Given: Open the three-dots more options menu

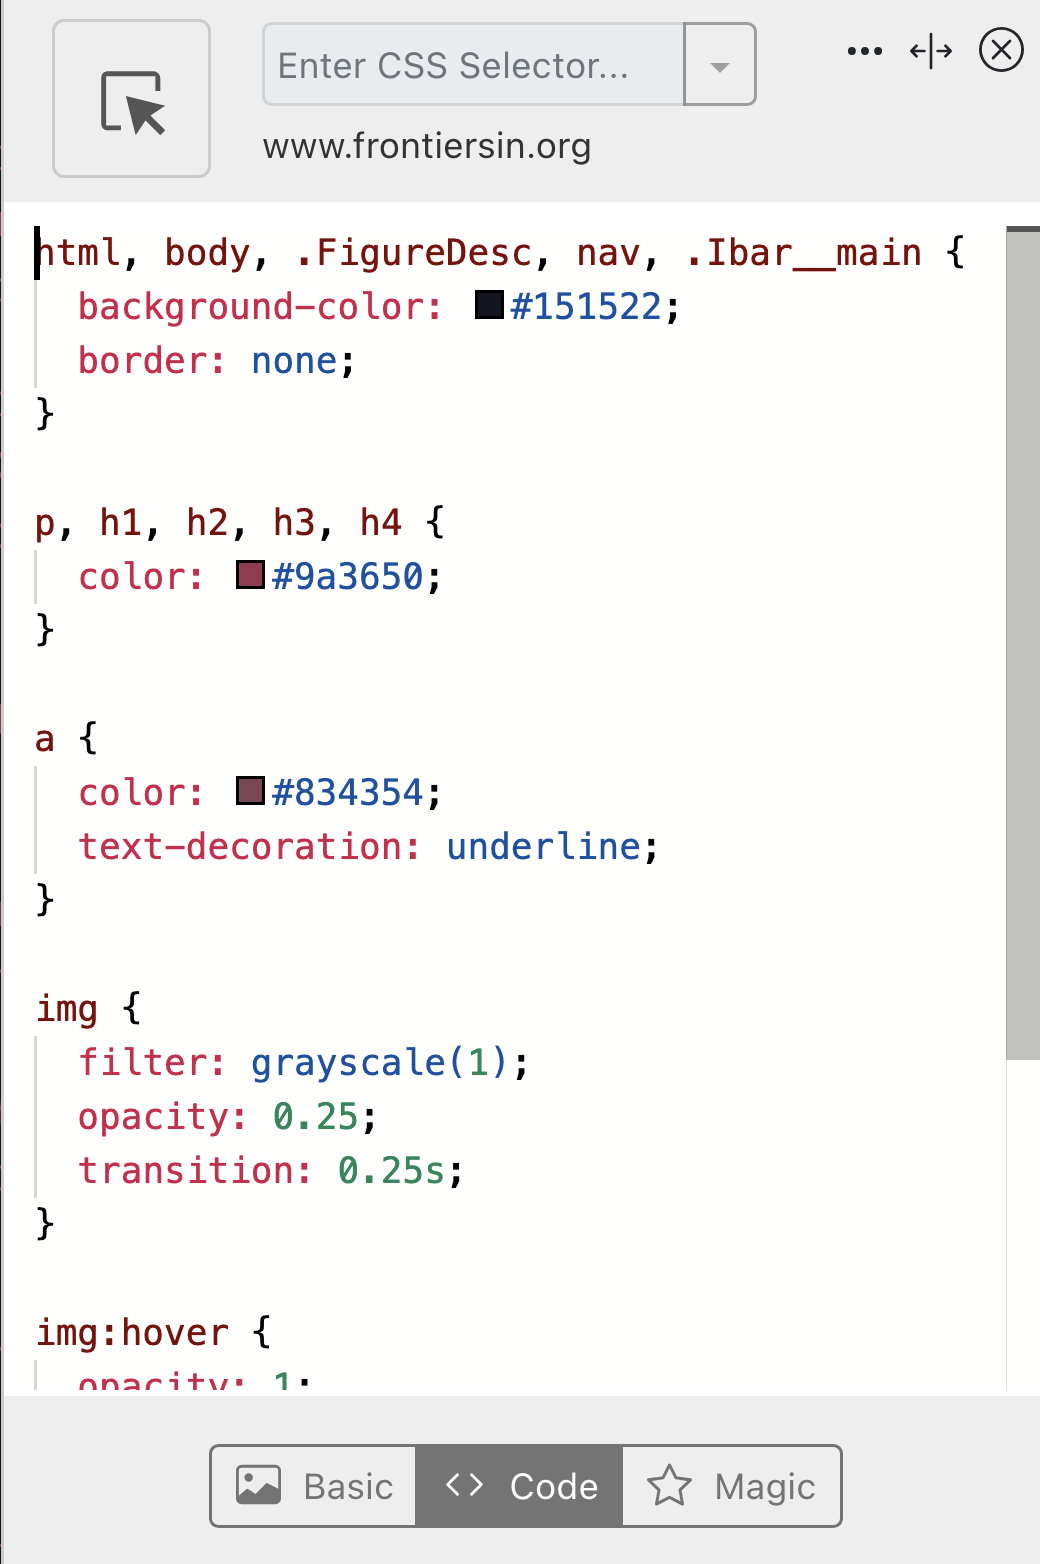Looking at the screenshot, I should pyautogui.click(x=864, y=51).
